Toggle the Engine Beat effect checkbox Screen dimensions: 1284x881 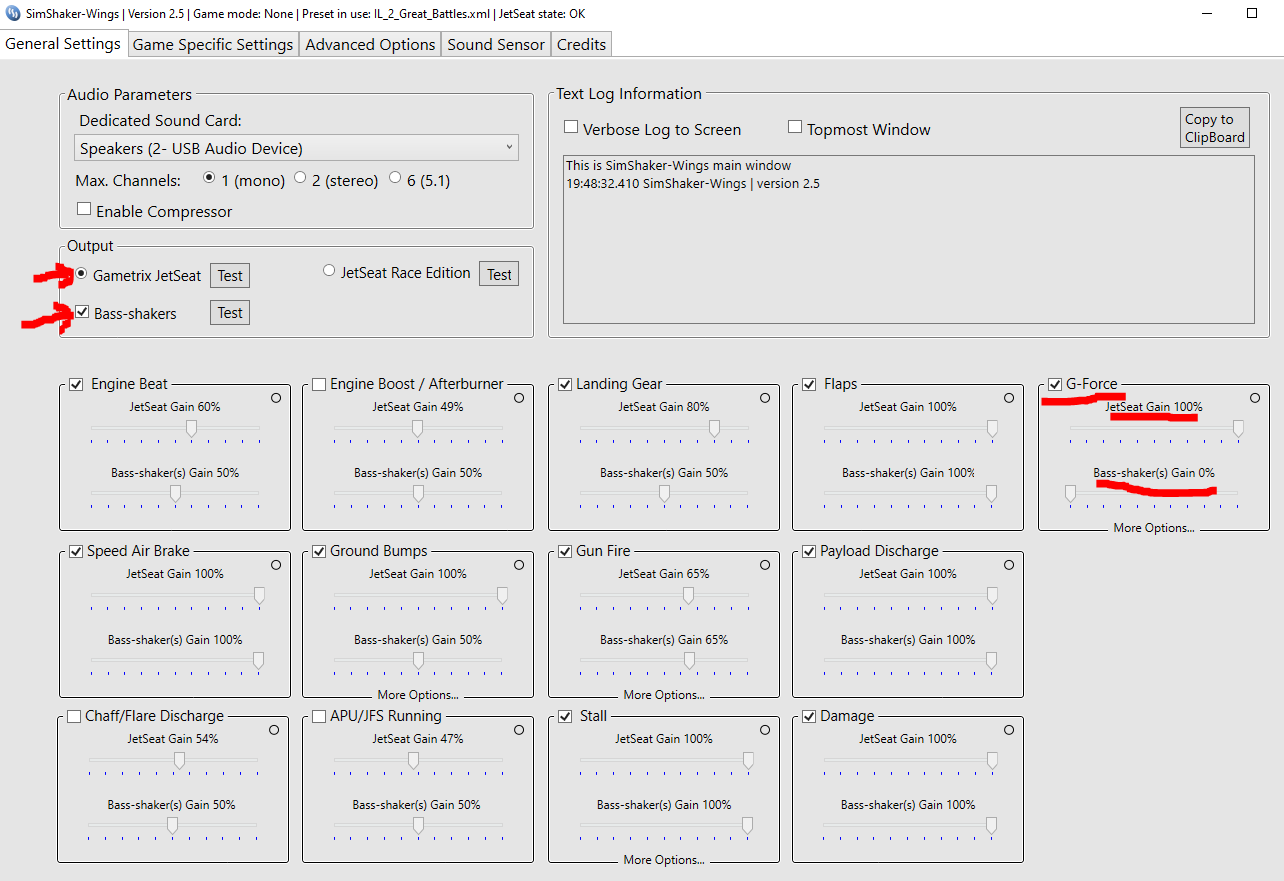click(76, 384)
